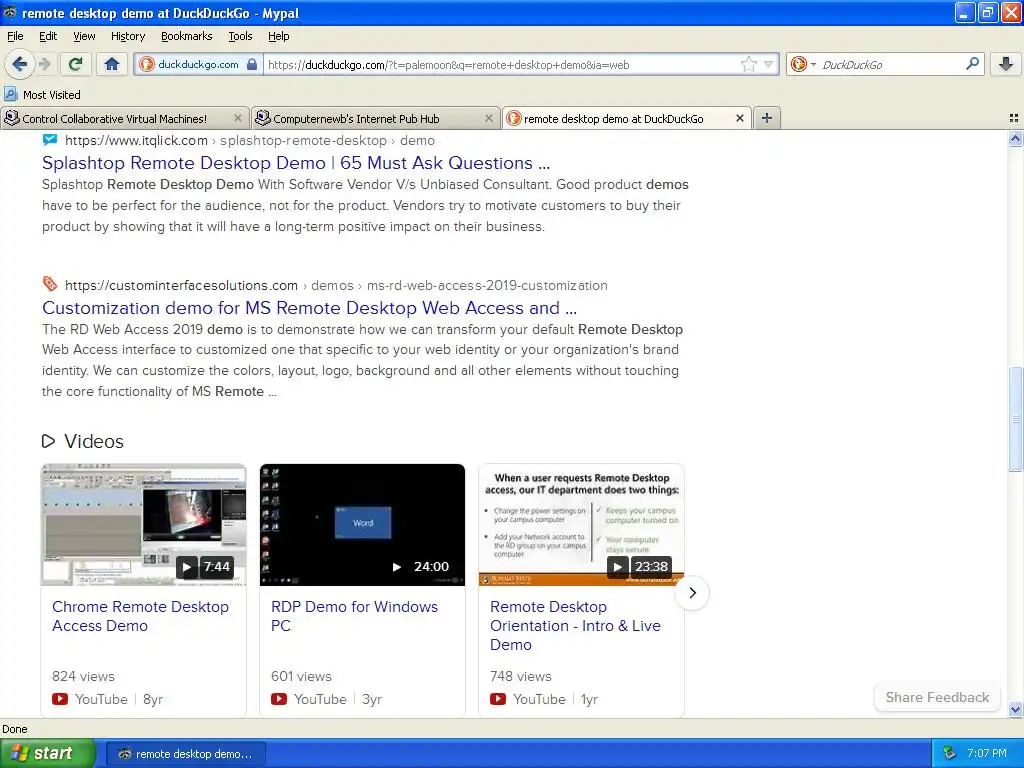Open Remote Desktop Orientation video thumbnail
Image resolution: width=1024 pixels, height=768 pixels.
pos(581,525)
